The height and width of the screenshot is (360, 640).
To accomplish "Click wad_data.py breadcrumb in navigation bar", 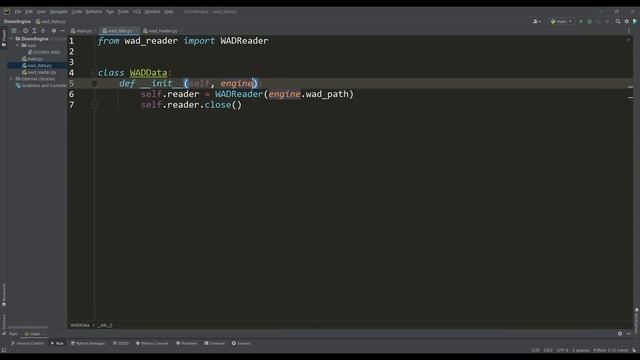I will 51,22.
